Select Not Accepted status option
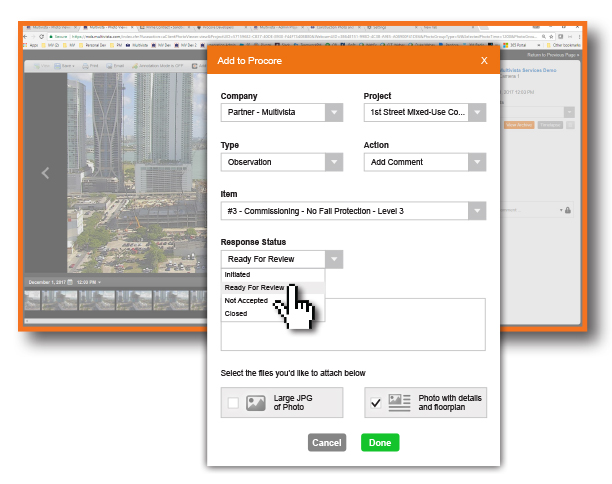Viewport: 612px width, 484px height. pos(273,301)
